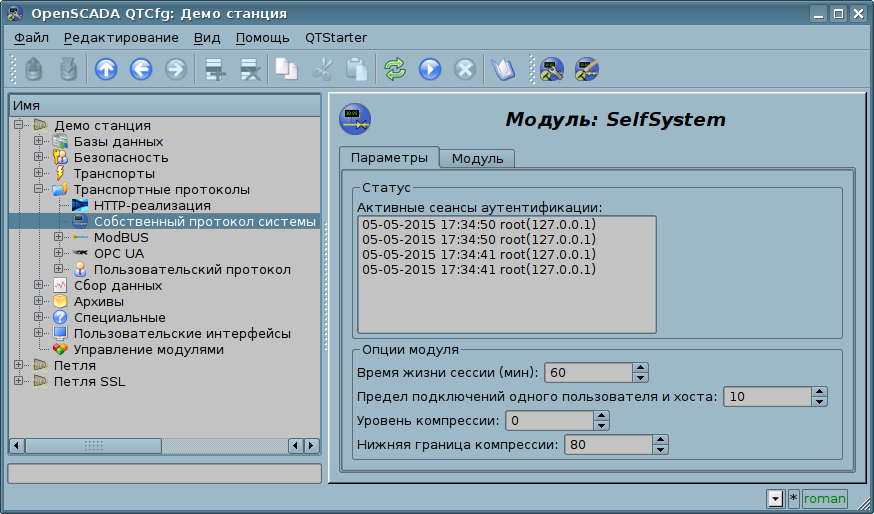
Task: Select first session entry 17:34:50 root
Action: (479, 225)
